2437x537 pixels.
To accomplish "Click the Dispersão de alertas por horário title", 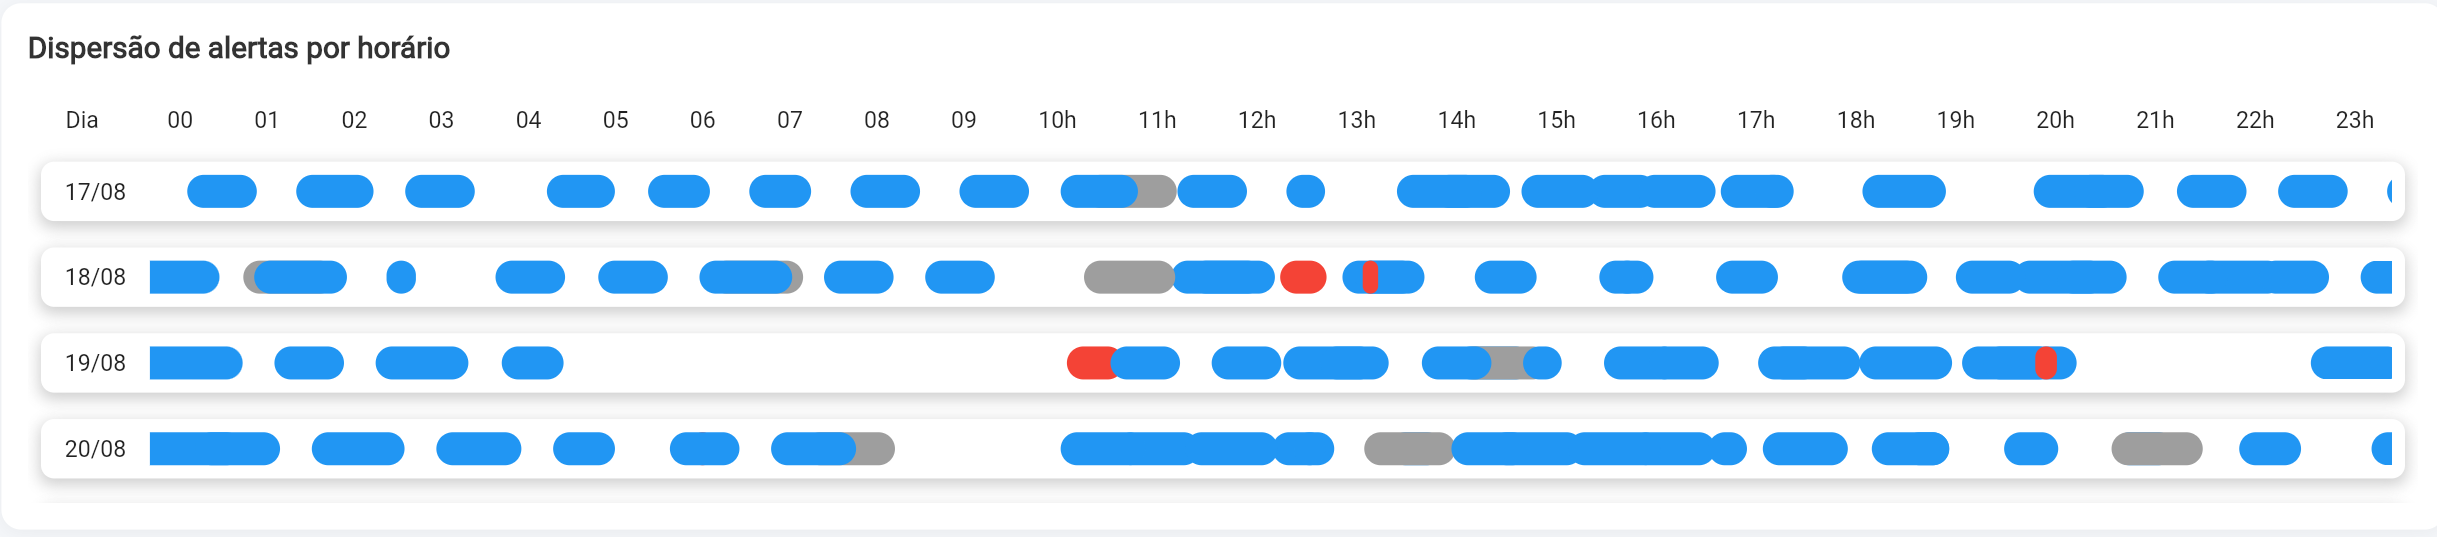I will [239, 48].
